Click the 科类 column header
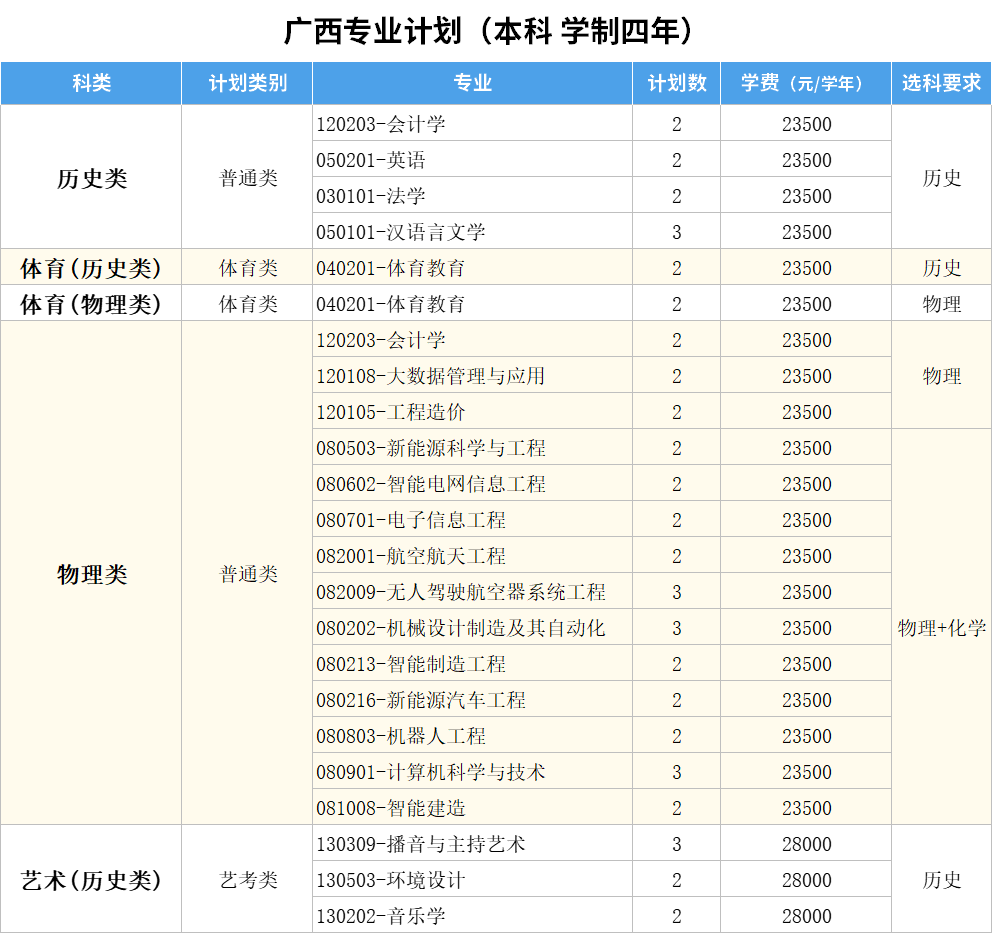 (91, 84)
